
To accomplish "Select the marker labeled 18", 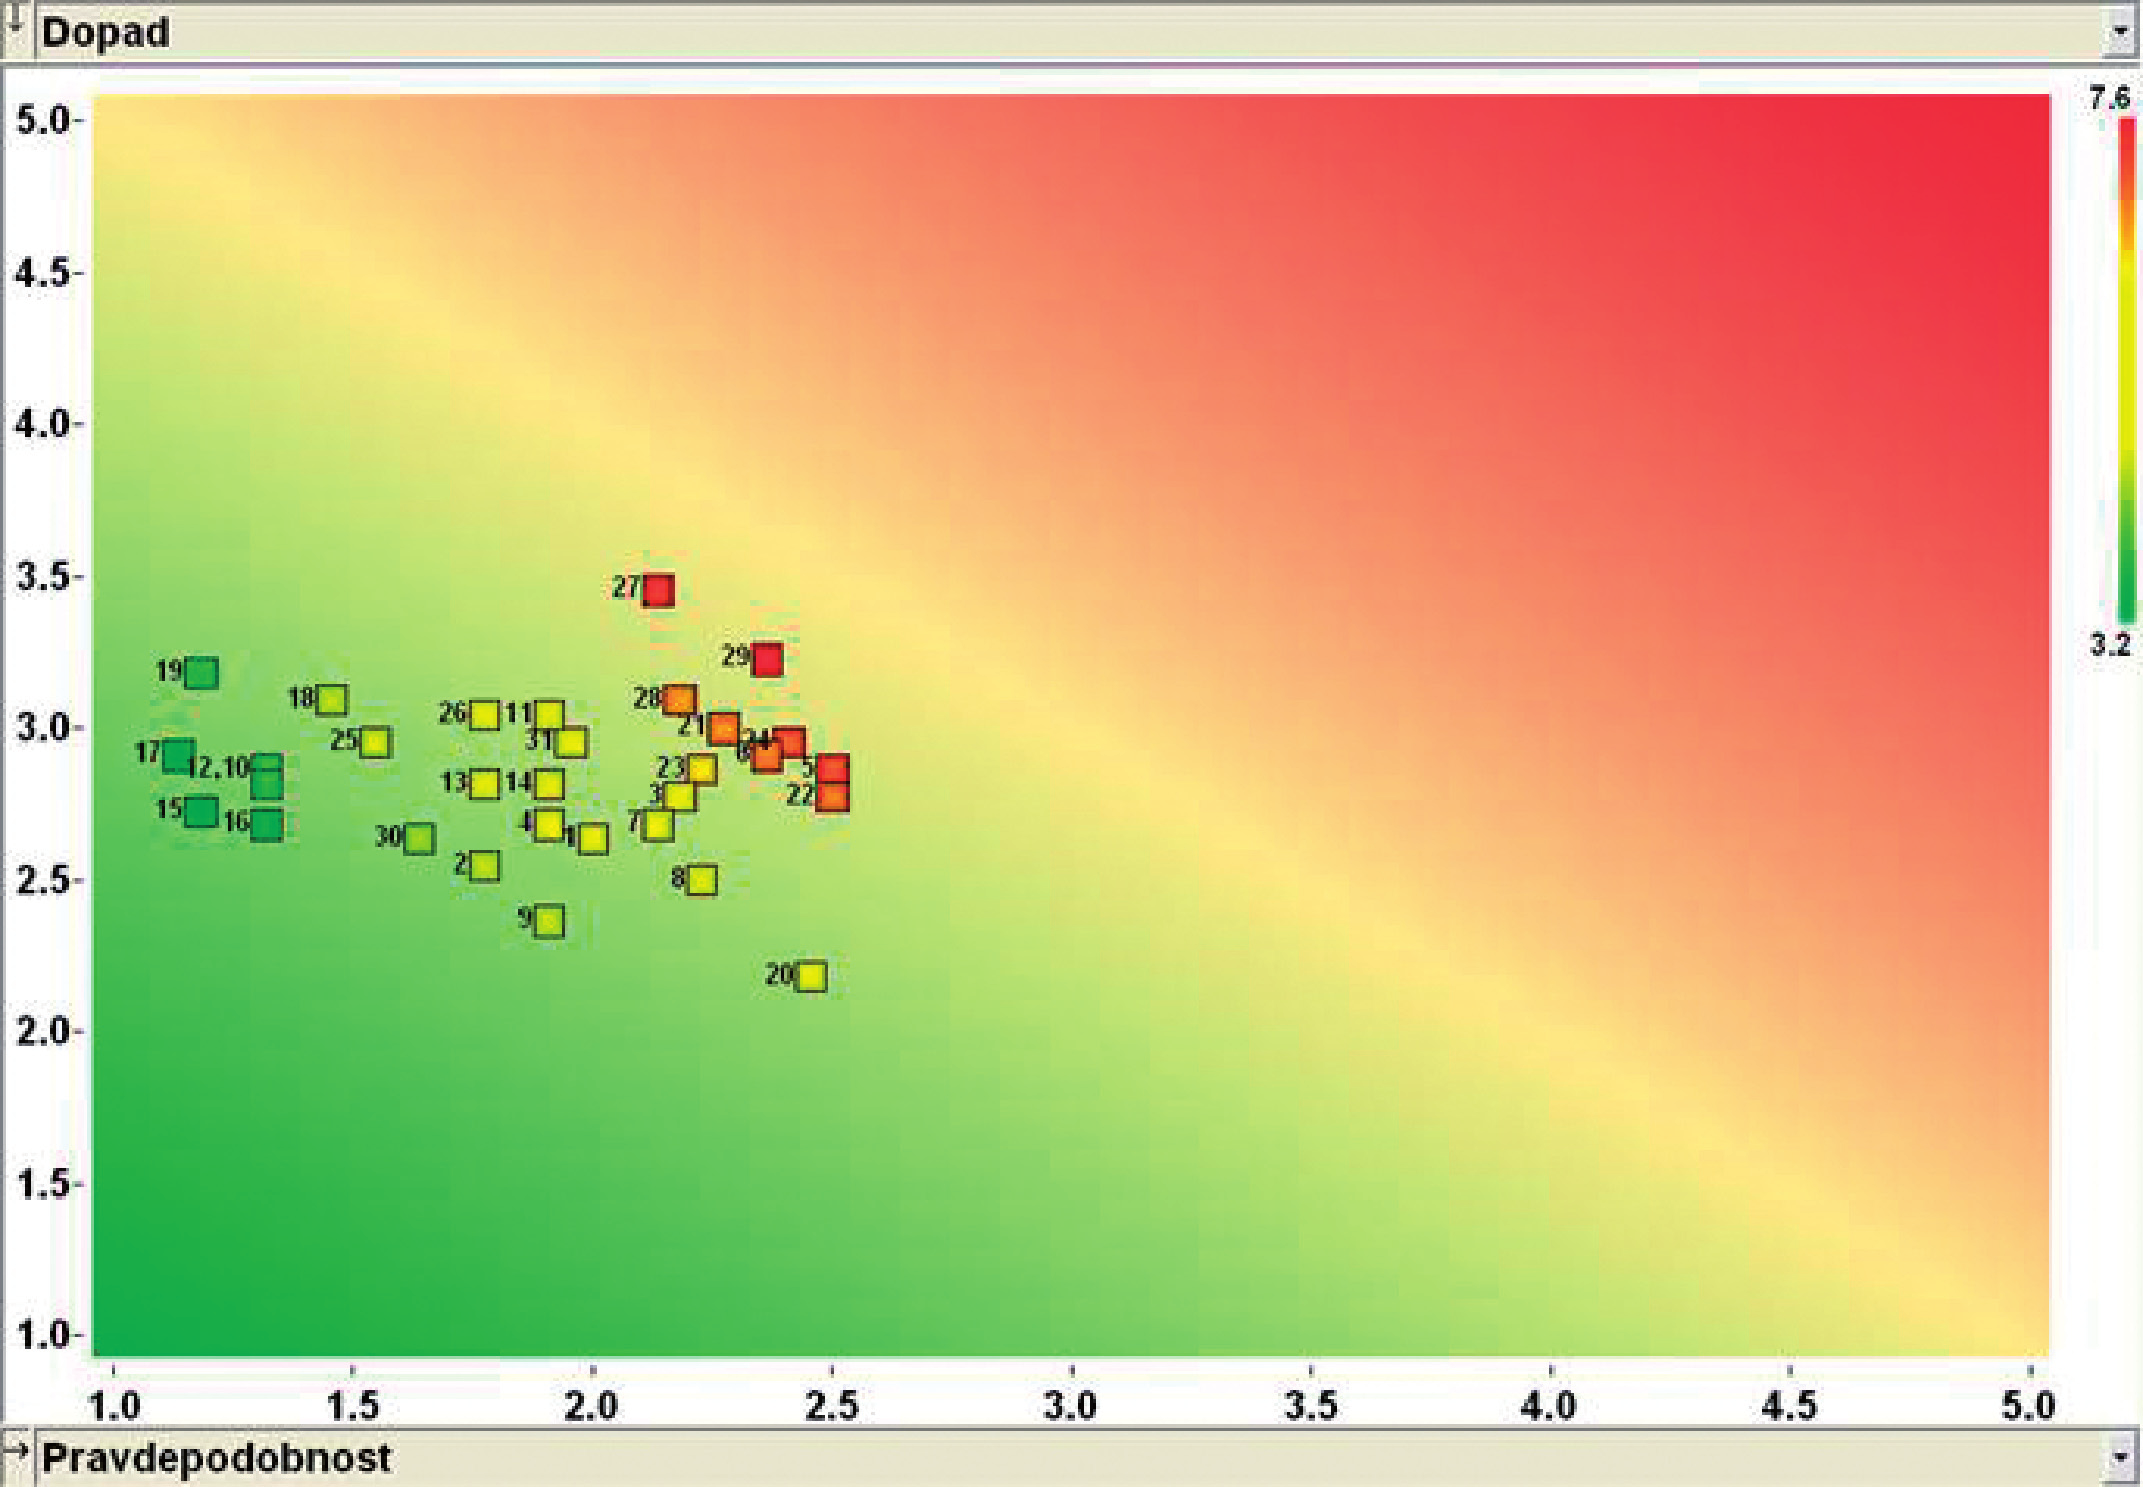I will click(x=332, y=700).
